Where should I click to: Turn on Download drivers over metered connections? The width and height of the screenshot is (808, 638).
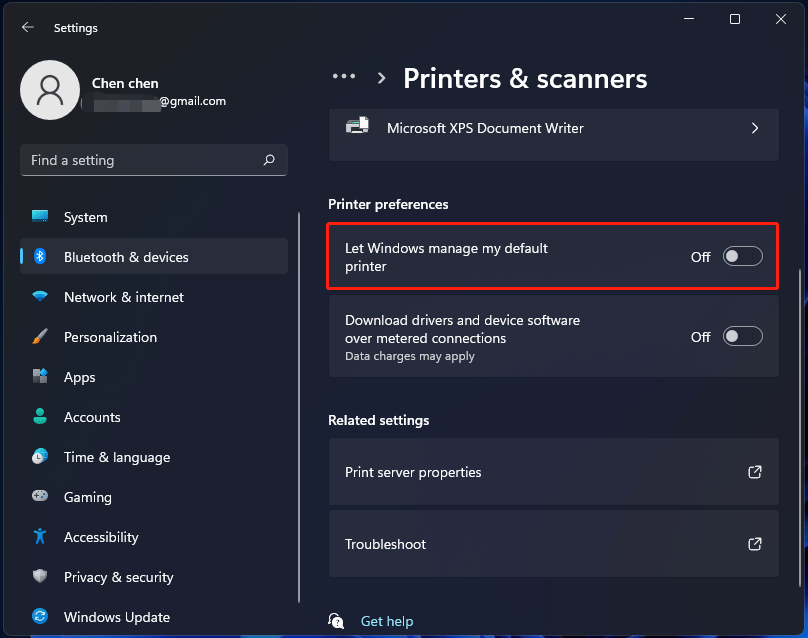pos(742,337)
